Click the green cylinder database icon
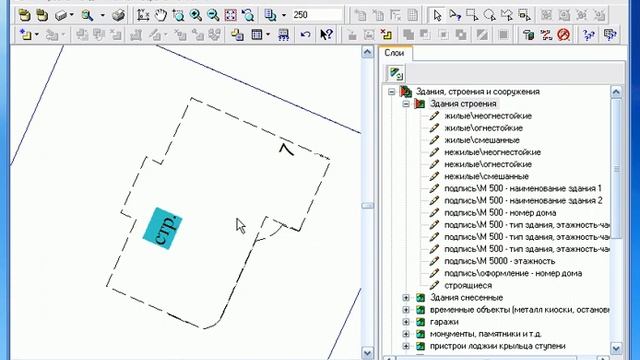Viewport: 640px width, 360px height. pyautogui.click(x=529, y=35)
